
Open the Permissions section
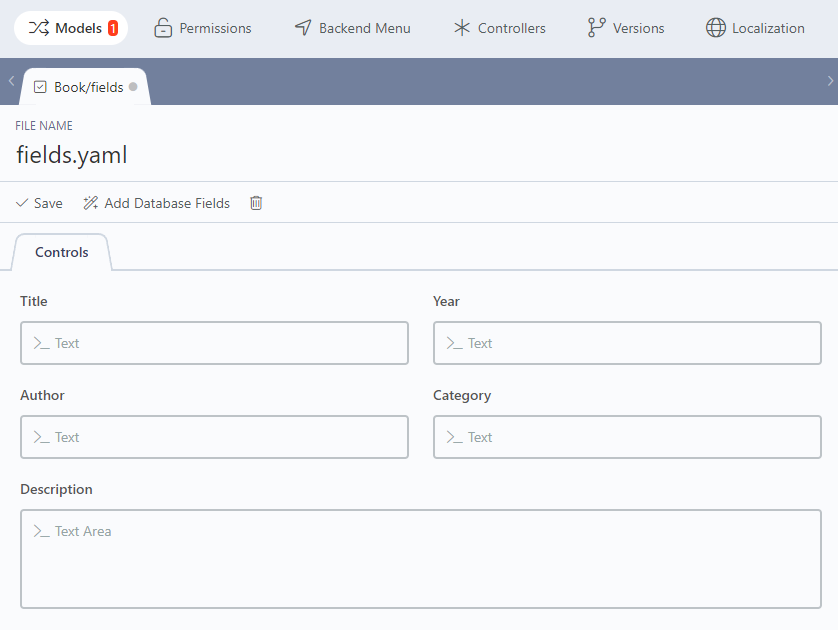(x=203, y=28)
